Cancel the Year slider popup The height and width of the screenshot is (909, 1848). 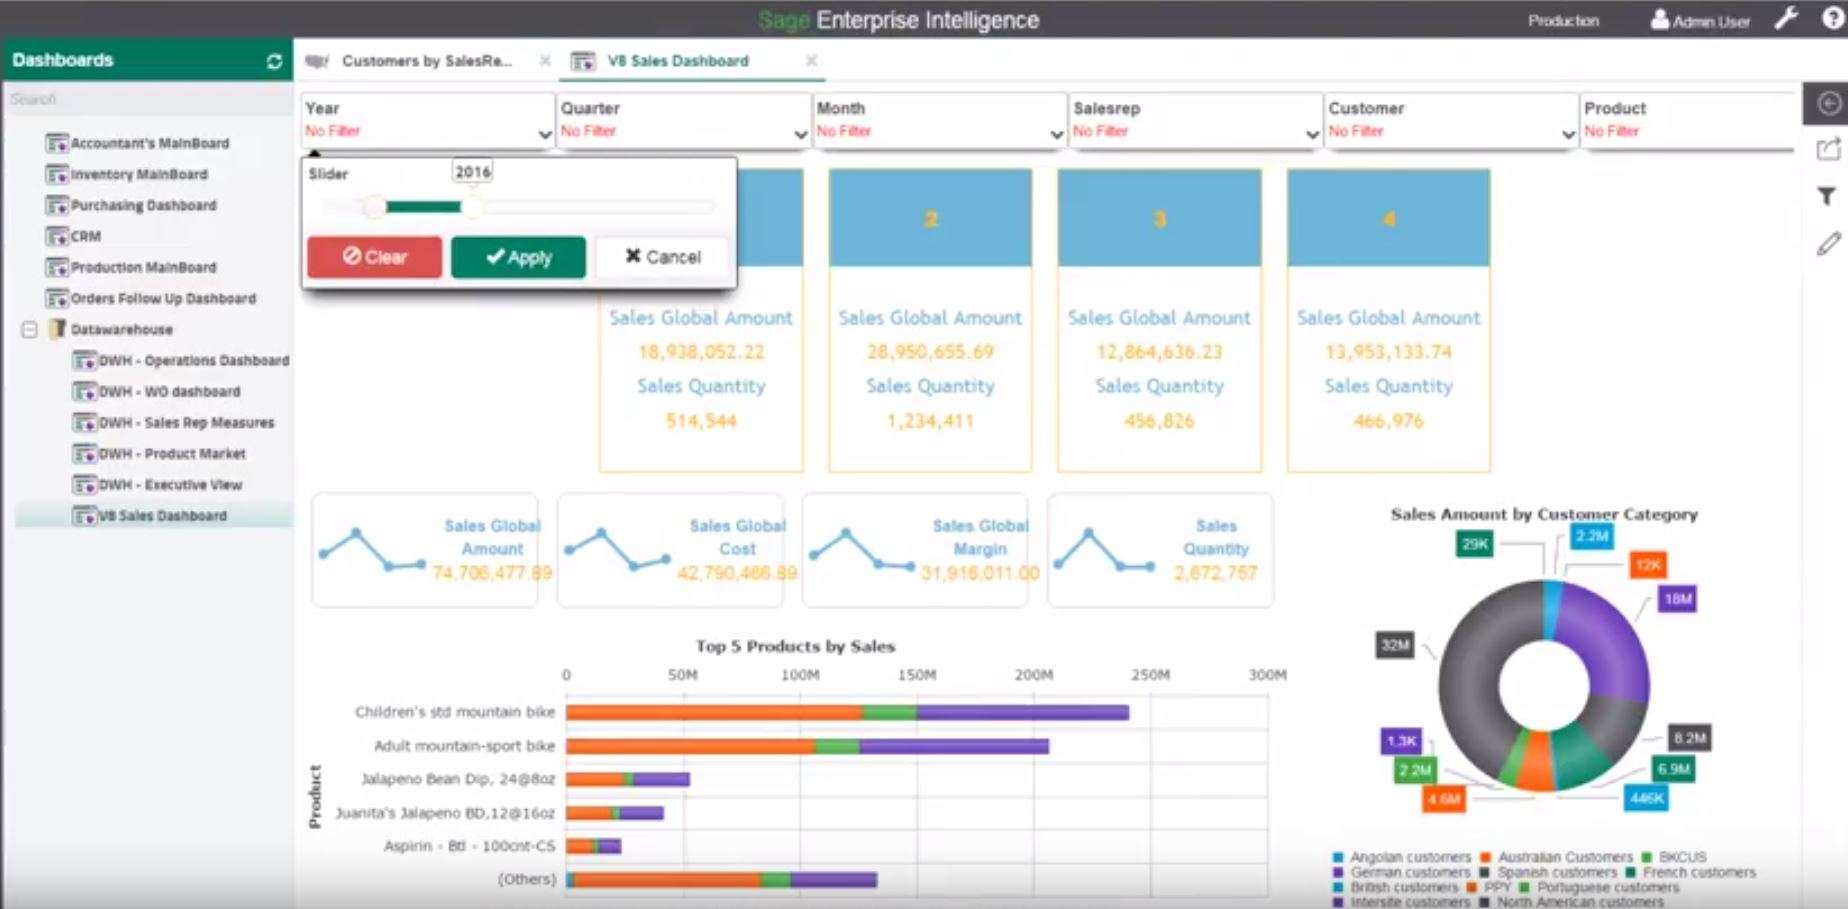[x=662, y=257]
